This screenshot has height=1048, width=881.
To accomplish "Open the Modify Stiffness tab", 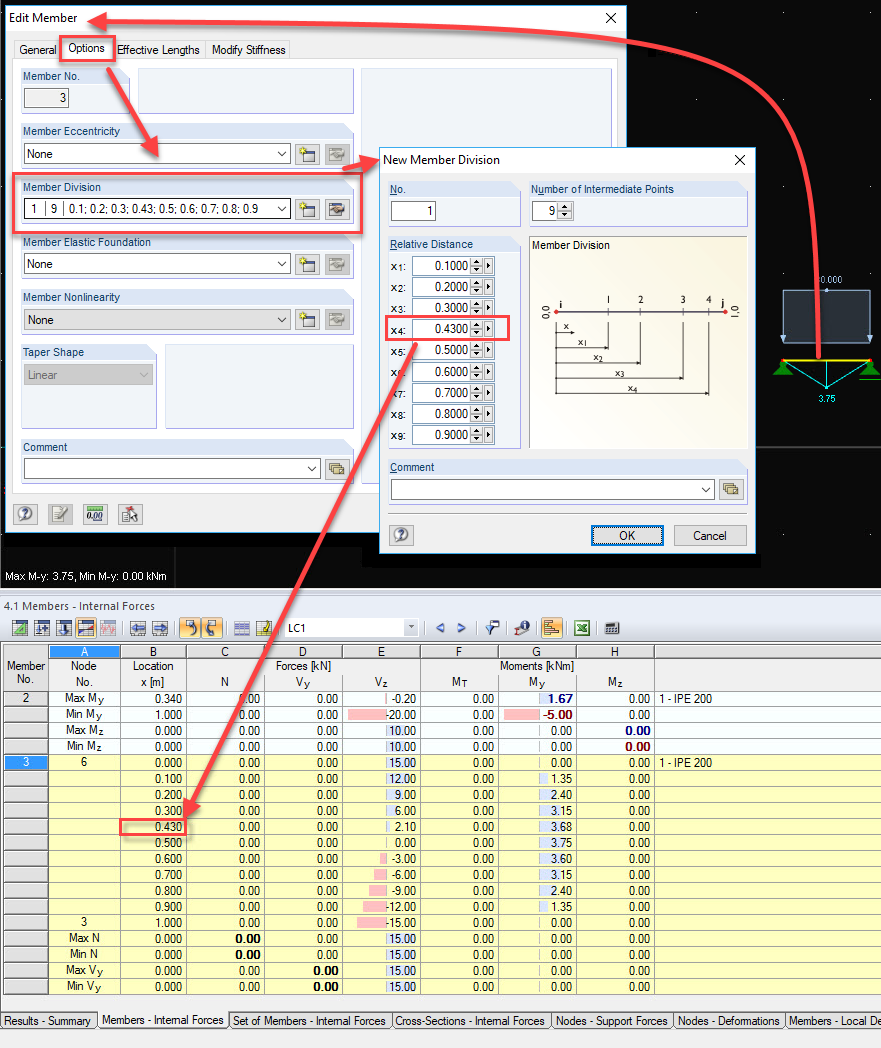I will (x=249, y=49).
